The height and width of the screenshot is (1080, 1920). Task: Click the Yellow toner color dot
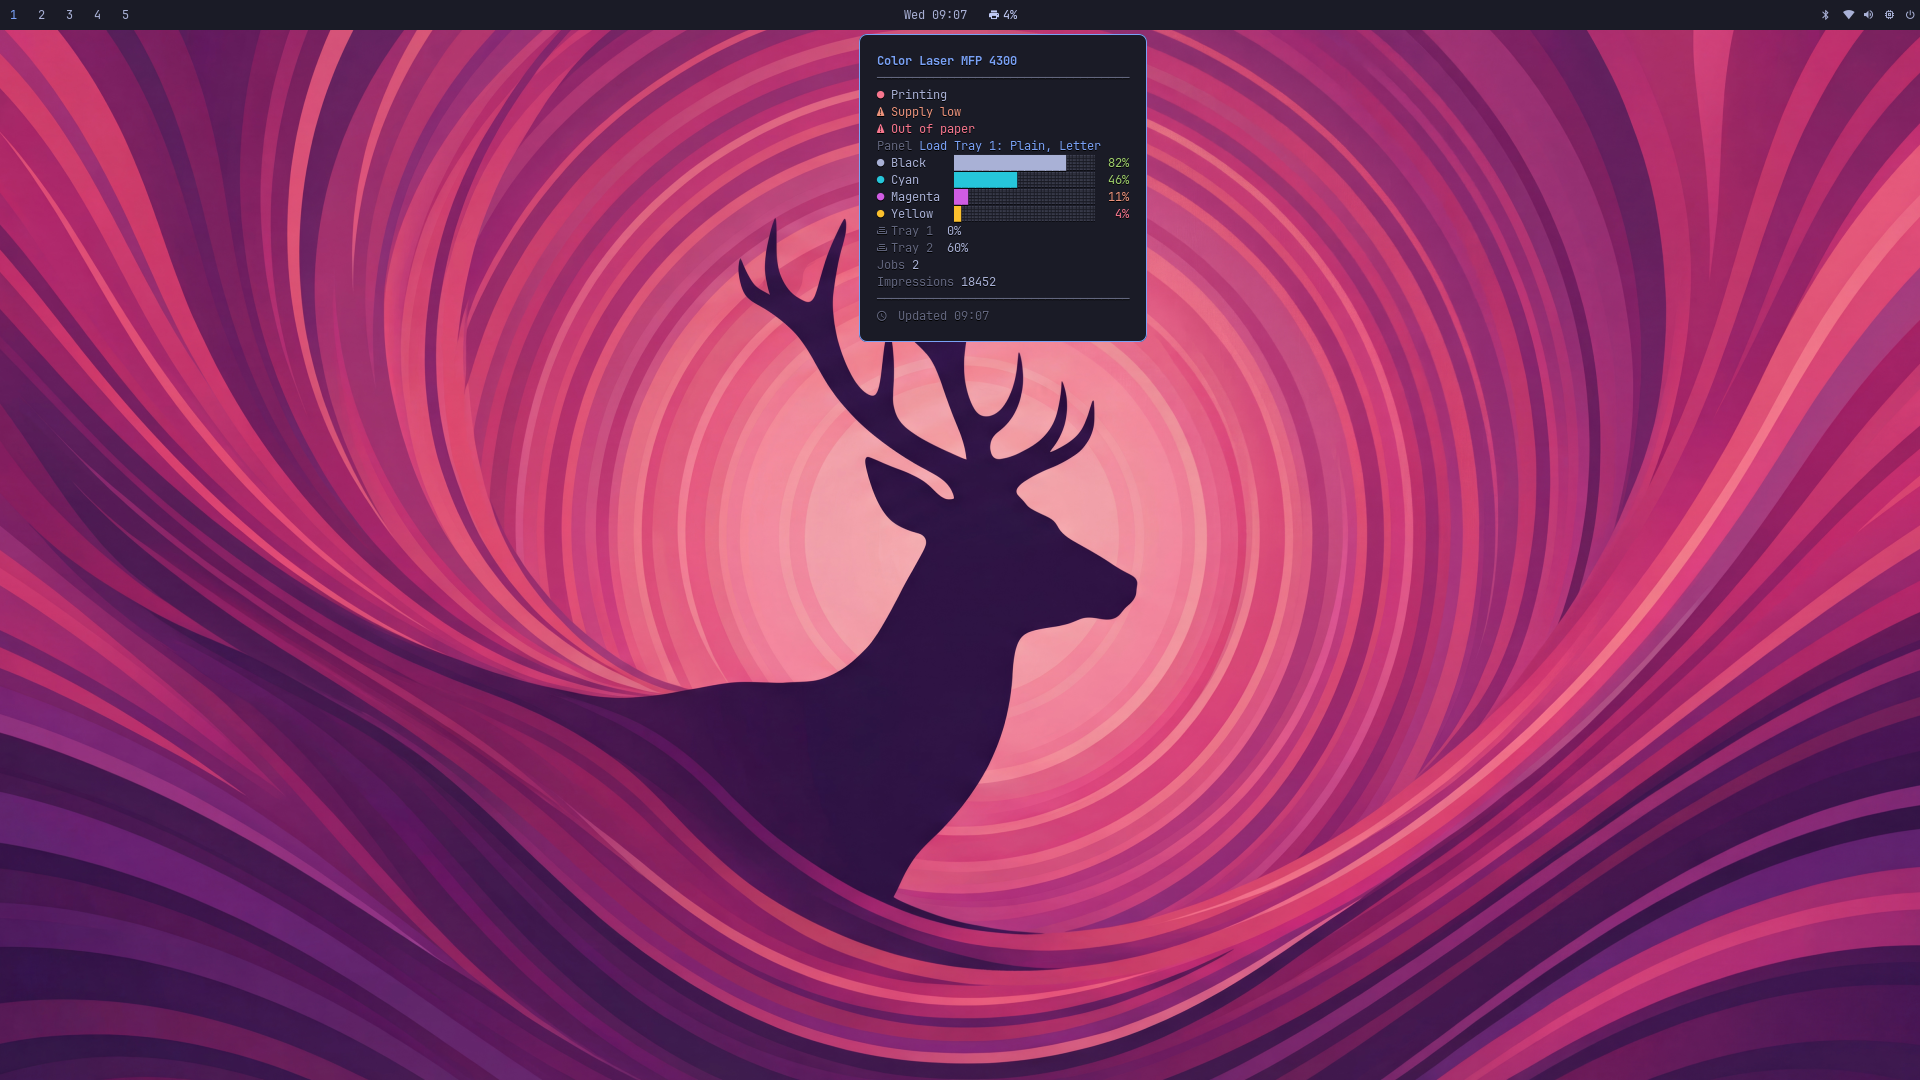click(881, 214)
